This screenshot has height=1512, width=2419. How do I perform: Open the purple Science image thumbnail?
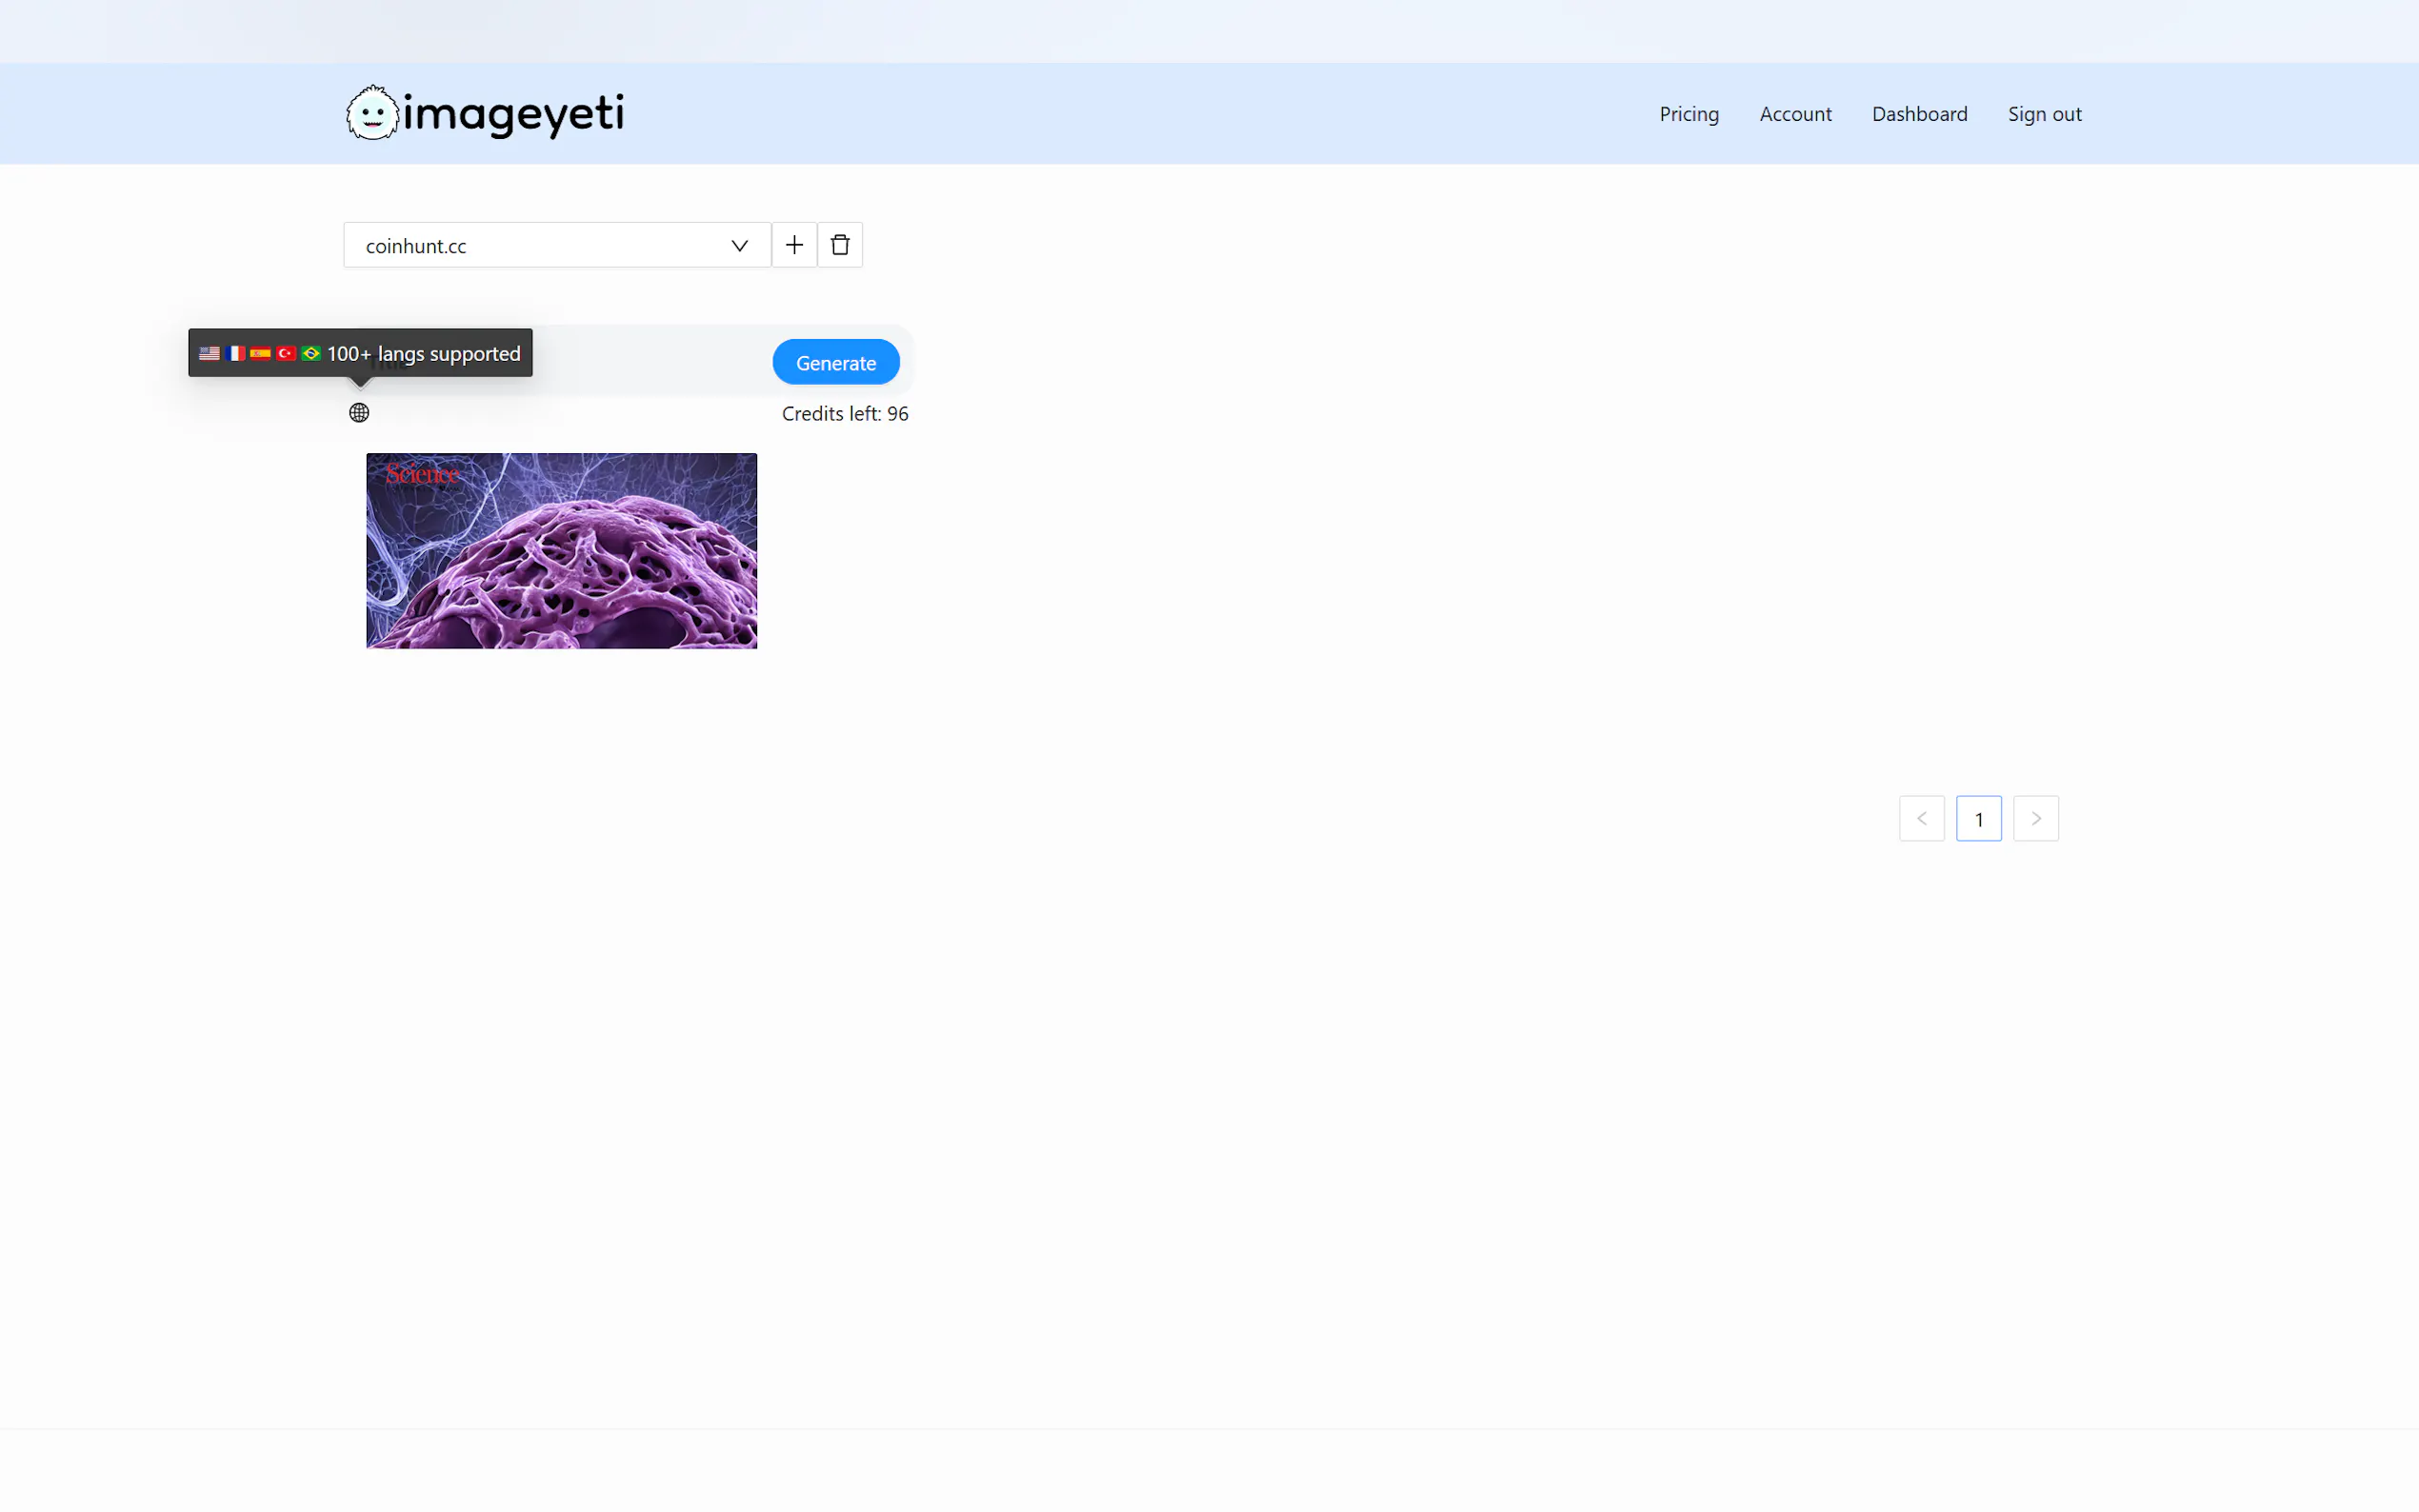click(x=561, y=551)
